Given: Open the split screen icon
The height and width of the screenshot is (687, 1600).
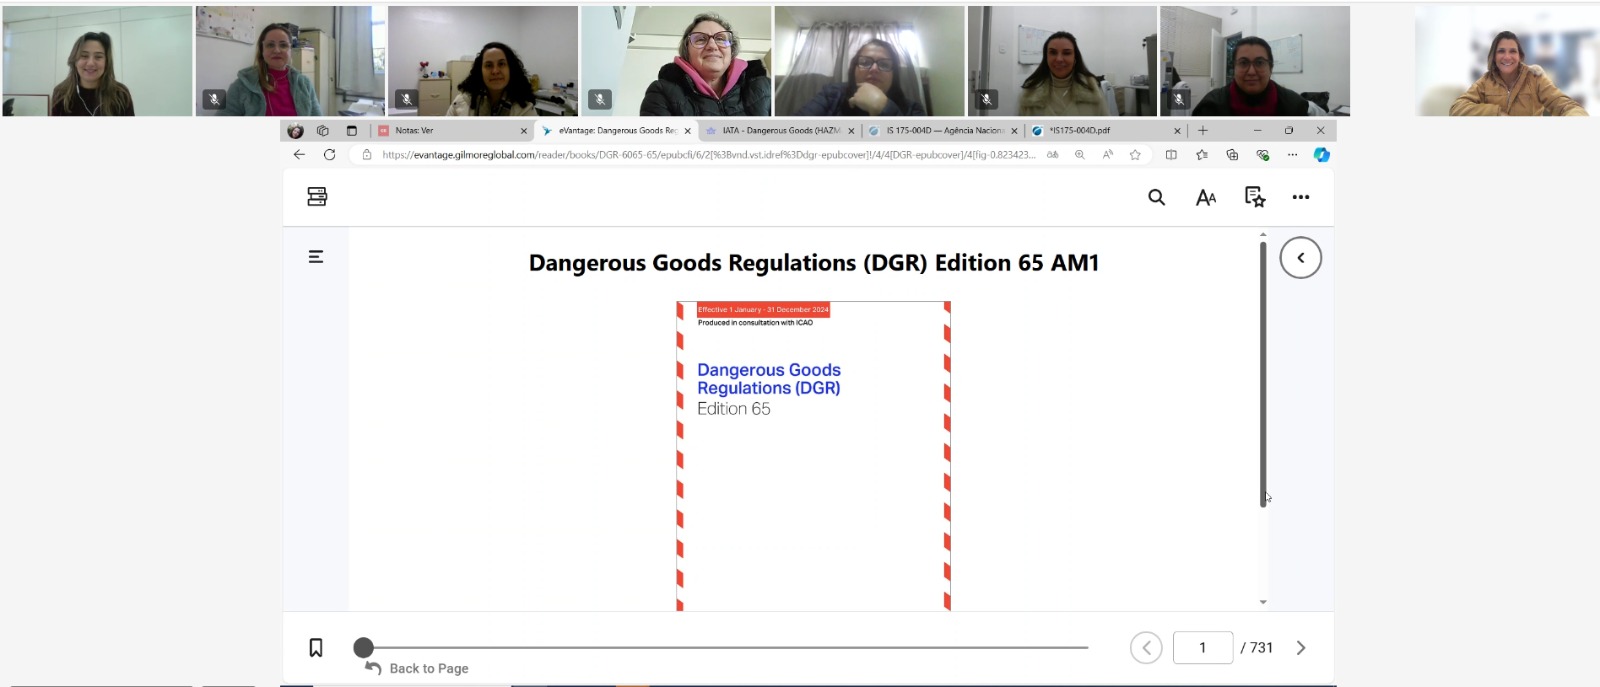Looking at the screenshot, I should pyautogui.click(x=1171, y=155).
